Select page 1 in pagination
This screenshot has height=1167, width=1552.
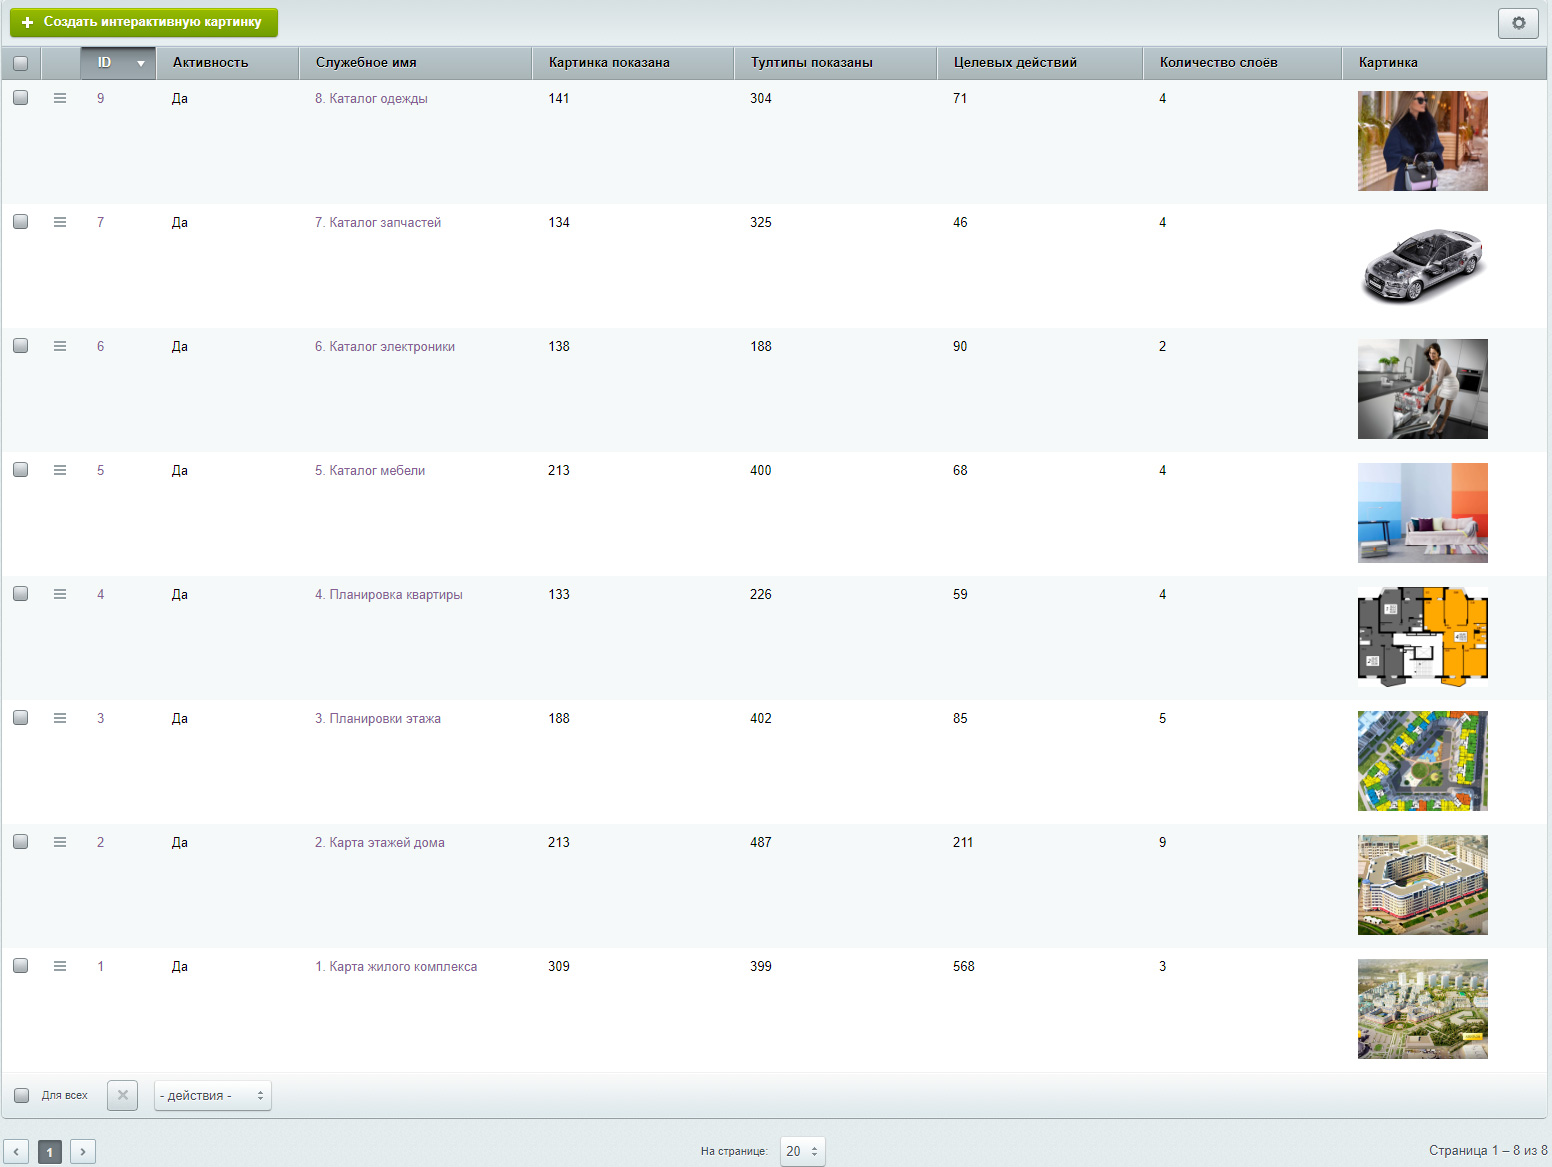tap(50, 1152)
